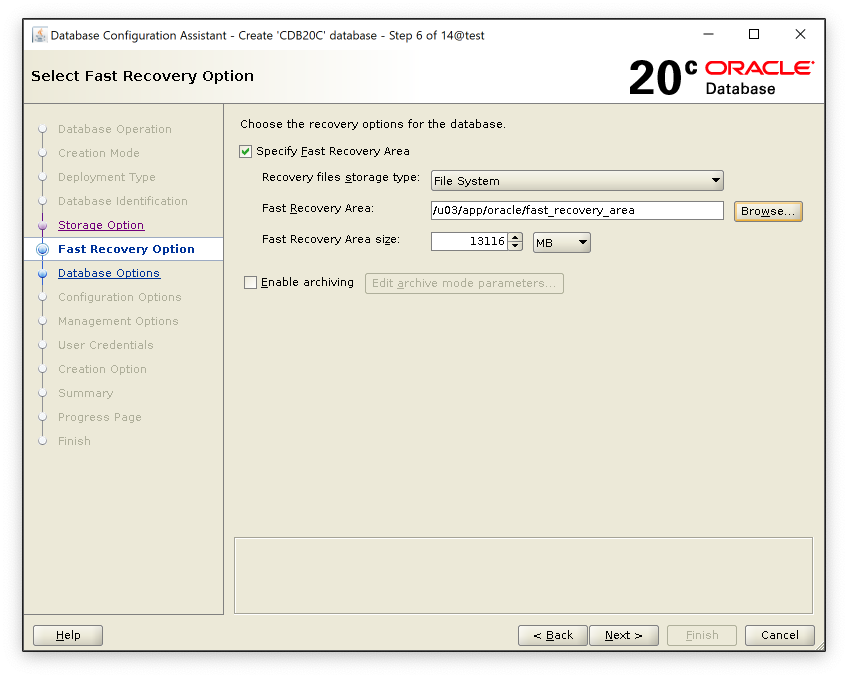Uncheck Specify Fast Recovery Area checkbox
This screenshot has width=848, height=678.
(x=246, y=151)
